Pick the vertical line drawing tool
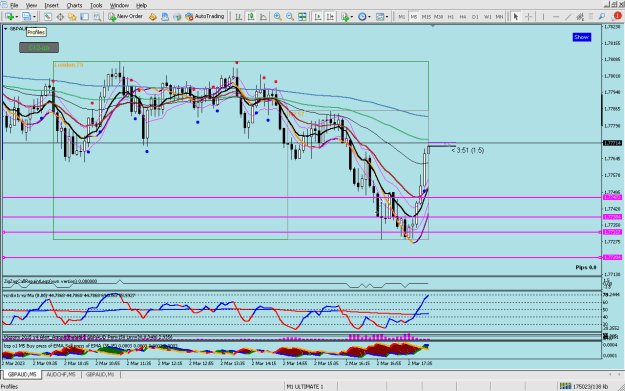This screenshot has height=391, width=625. point(543,17)
